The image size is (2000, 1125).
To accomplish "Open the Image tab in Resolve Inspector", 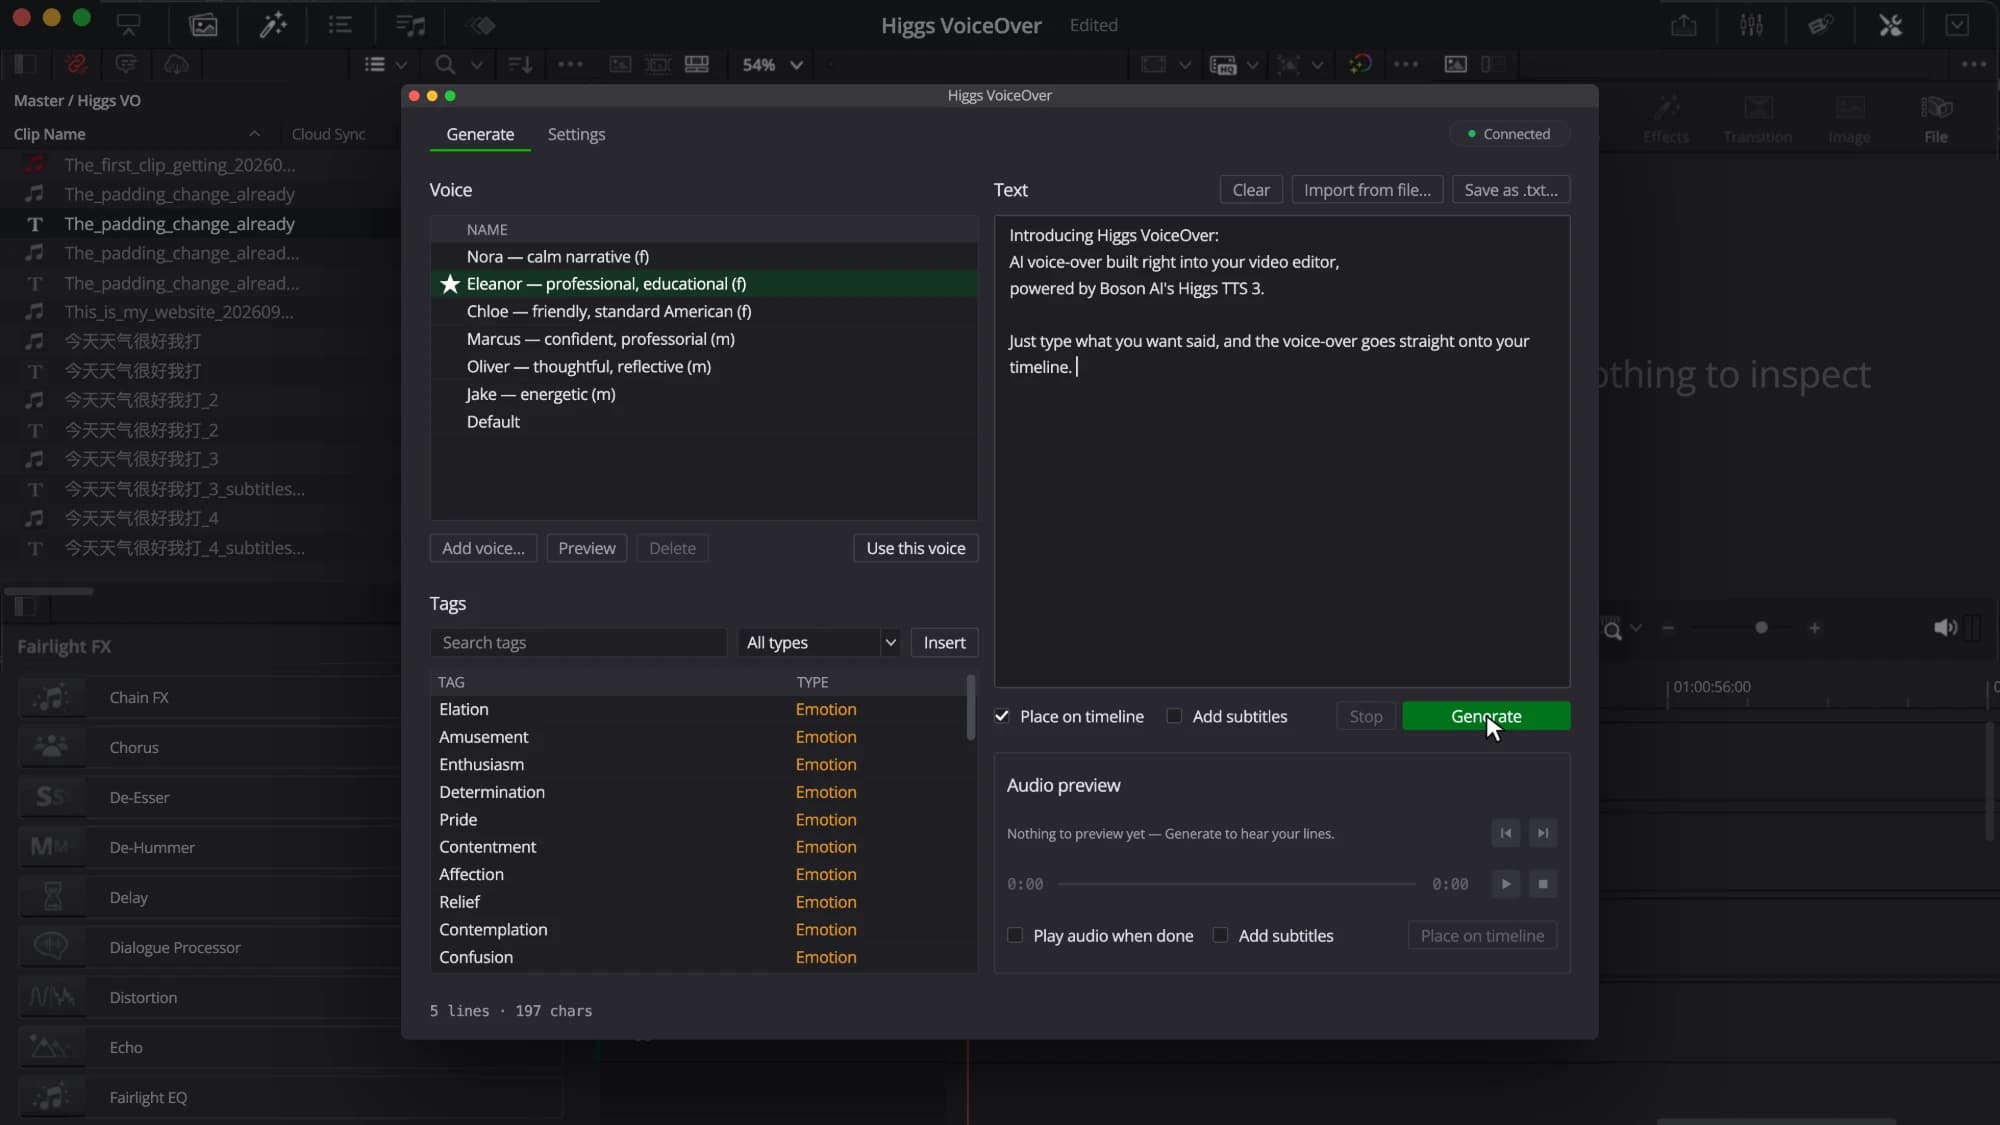I will tap(1849, 119).
